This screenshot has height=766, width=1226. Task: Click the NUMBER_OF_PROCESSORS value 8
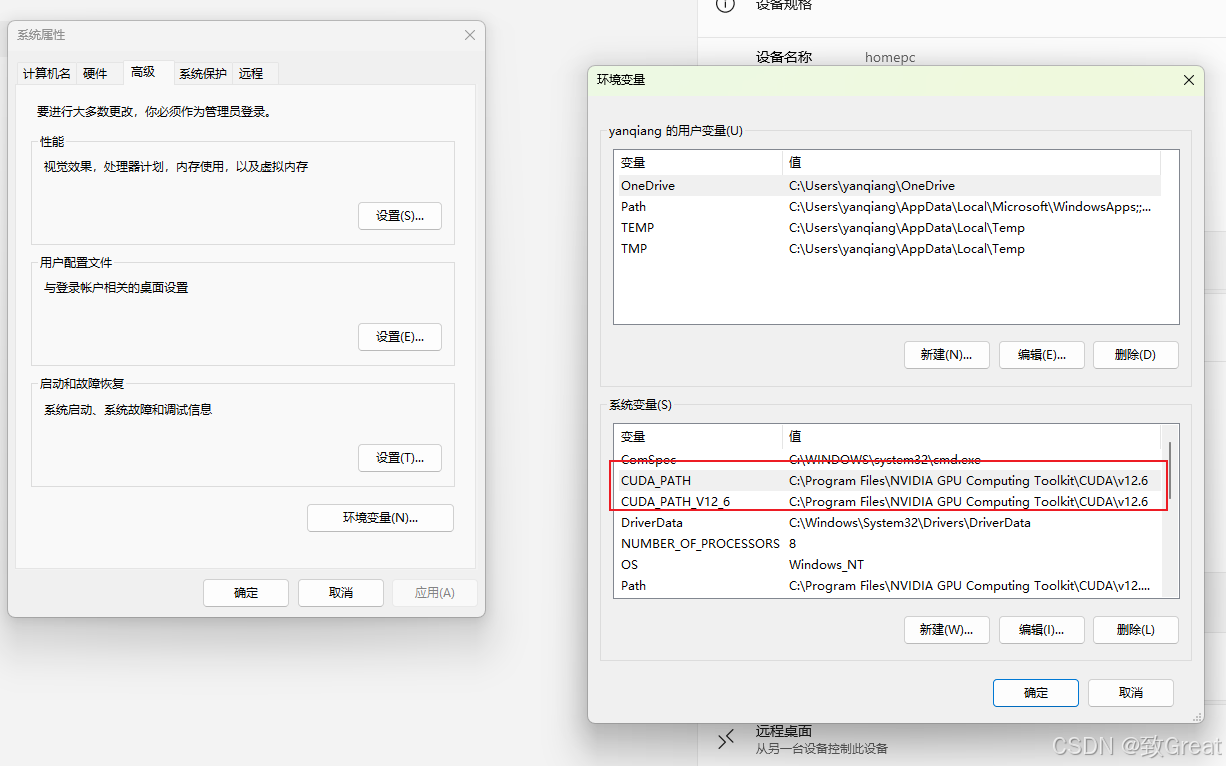[x=793, y=544]
